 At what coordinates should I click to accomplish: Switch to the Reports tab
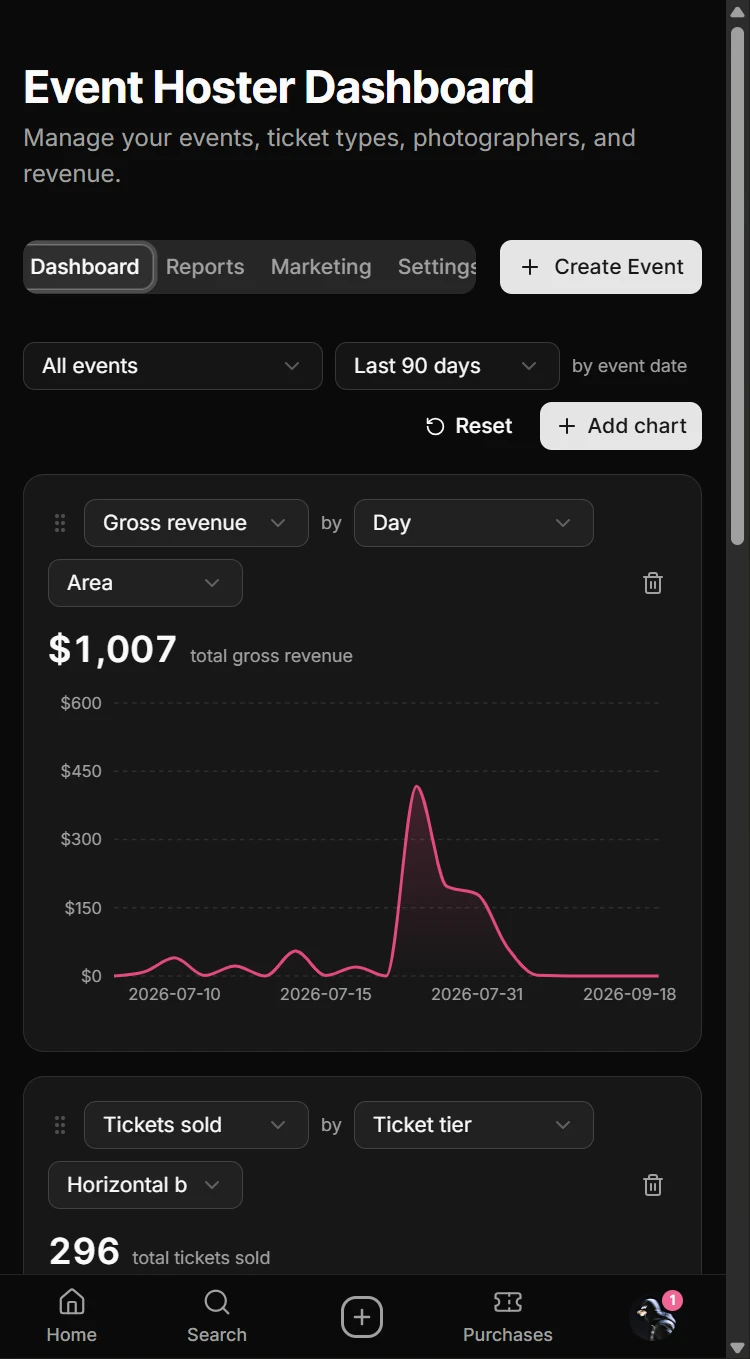tap(205, 267)
